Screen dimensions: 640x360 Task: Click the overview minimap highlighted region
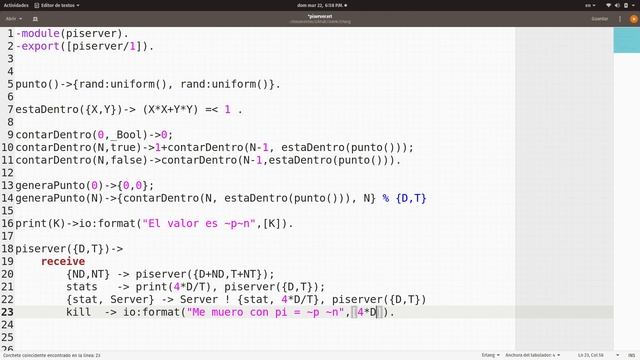click(627, 40)
